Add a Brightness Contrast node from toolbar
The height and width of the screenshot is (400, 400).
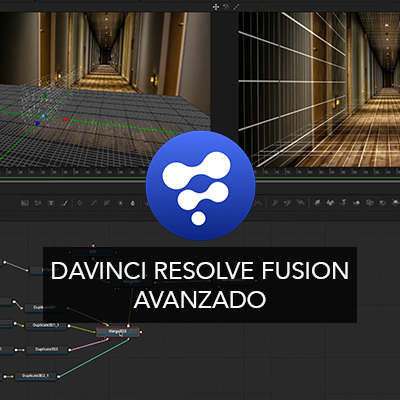[120, 203]
